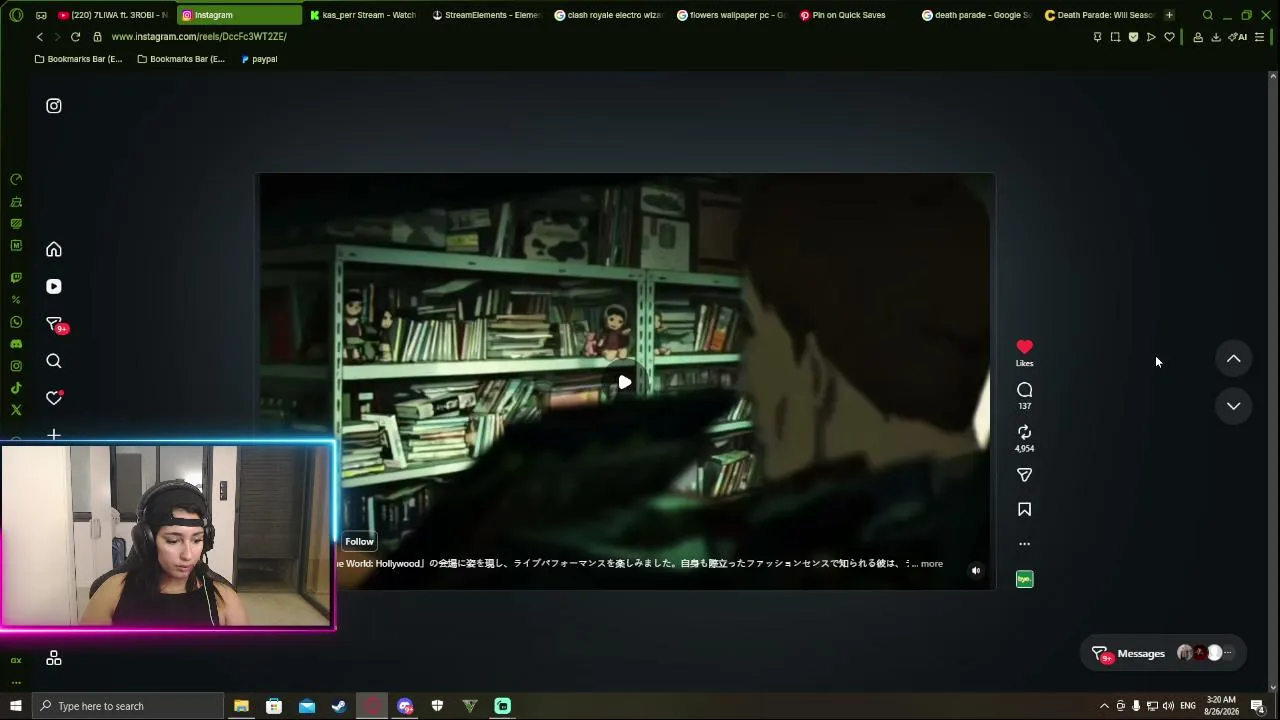
Task: Switch to the StreamElements tab
Action: coord(486,15)
